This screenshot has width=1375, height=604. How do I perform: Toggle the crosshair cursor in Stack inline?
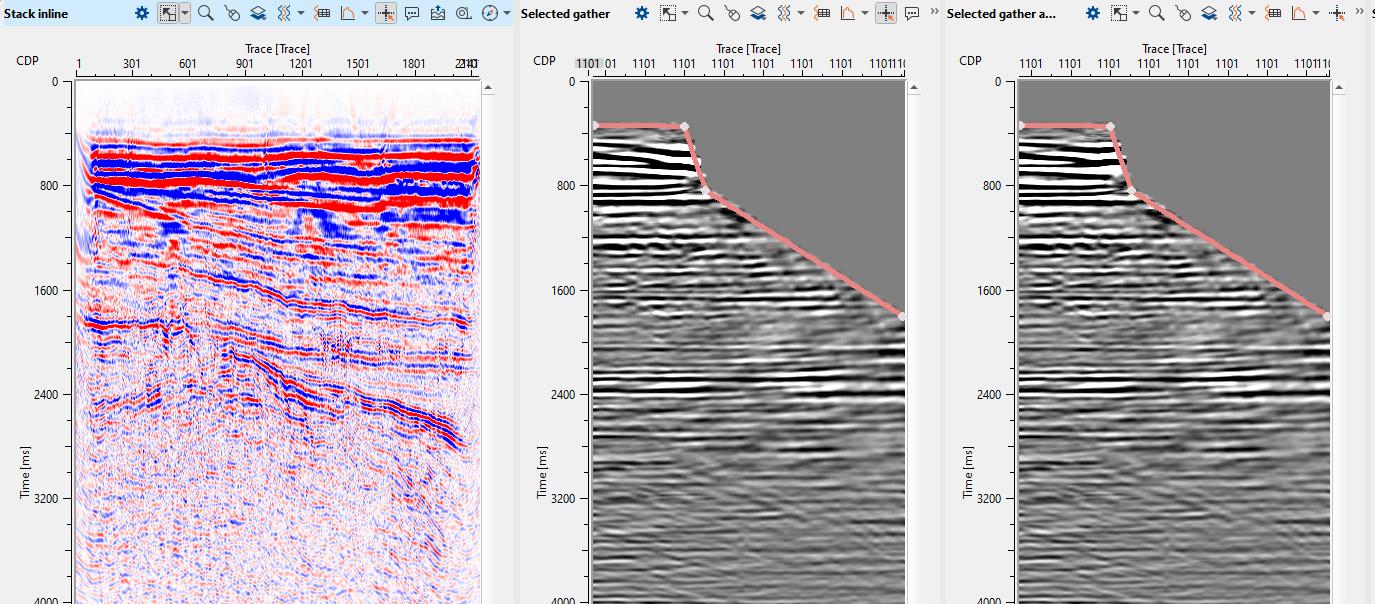click(386, 13)
